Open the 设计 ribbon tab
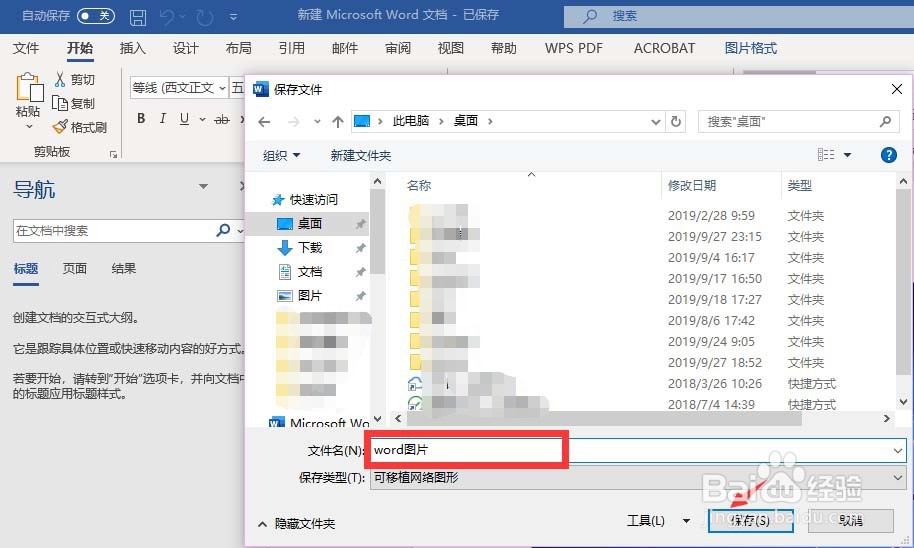 point(185,48)
